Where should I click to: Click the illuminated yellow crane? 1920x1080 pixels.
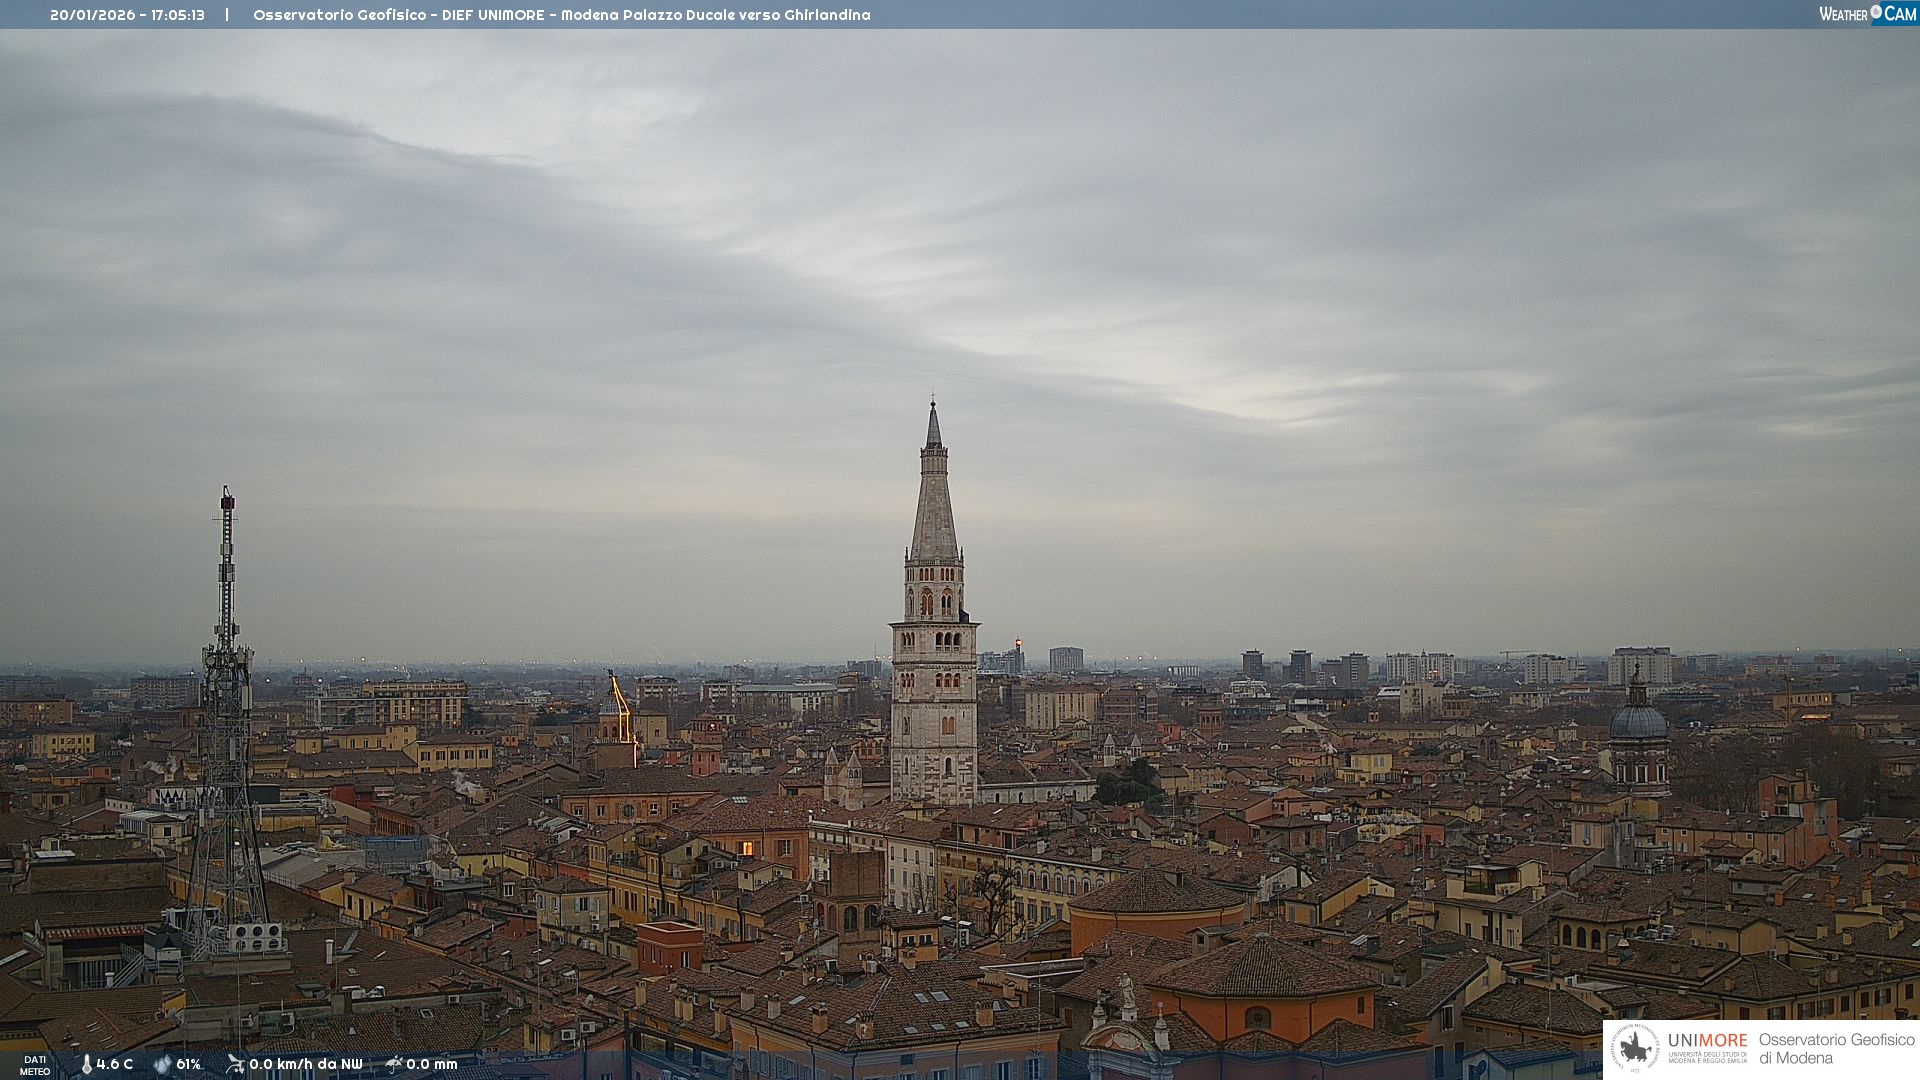622,706
